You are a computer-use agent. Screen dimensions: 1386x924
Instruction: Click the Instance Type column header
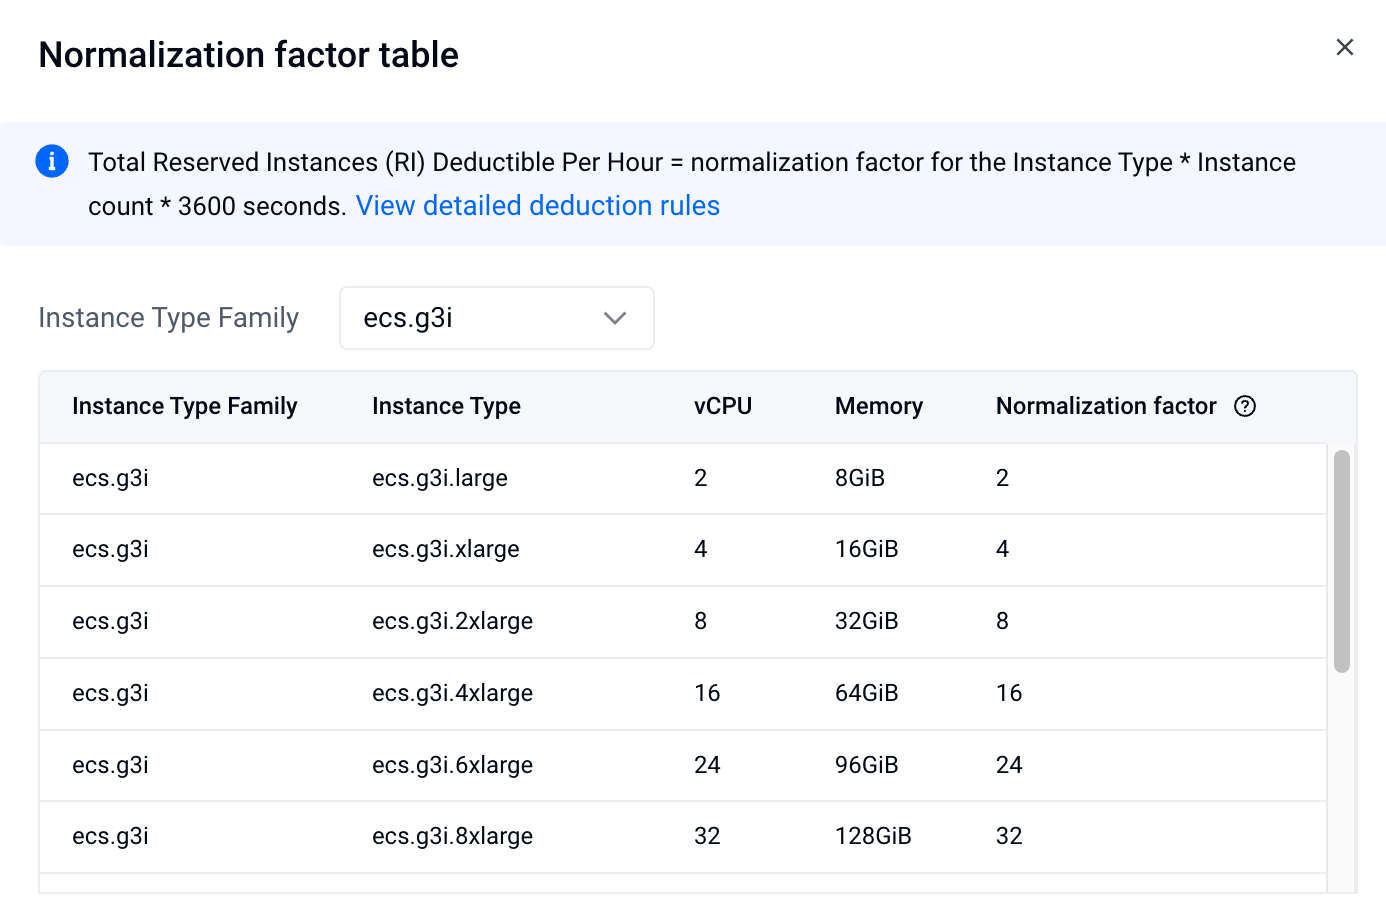446,406
